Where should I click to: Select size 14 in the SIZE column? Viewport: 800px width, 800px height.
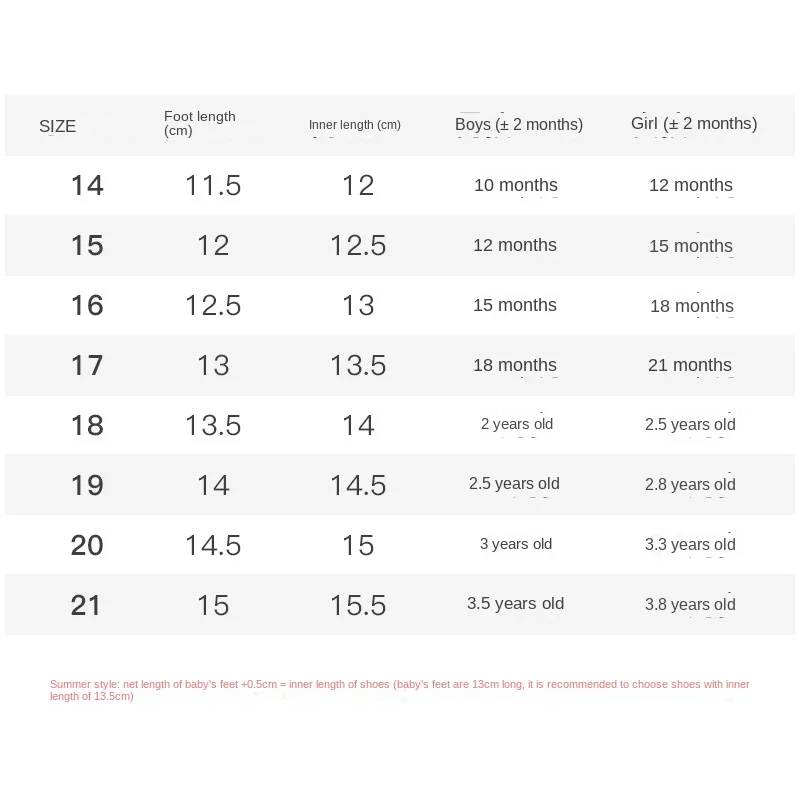click(87, 185)
